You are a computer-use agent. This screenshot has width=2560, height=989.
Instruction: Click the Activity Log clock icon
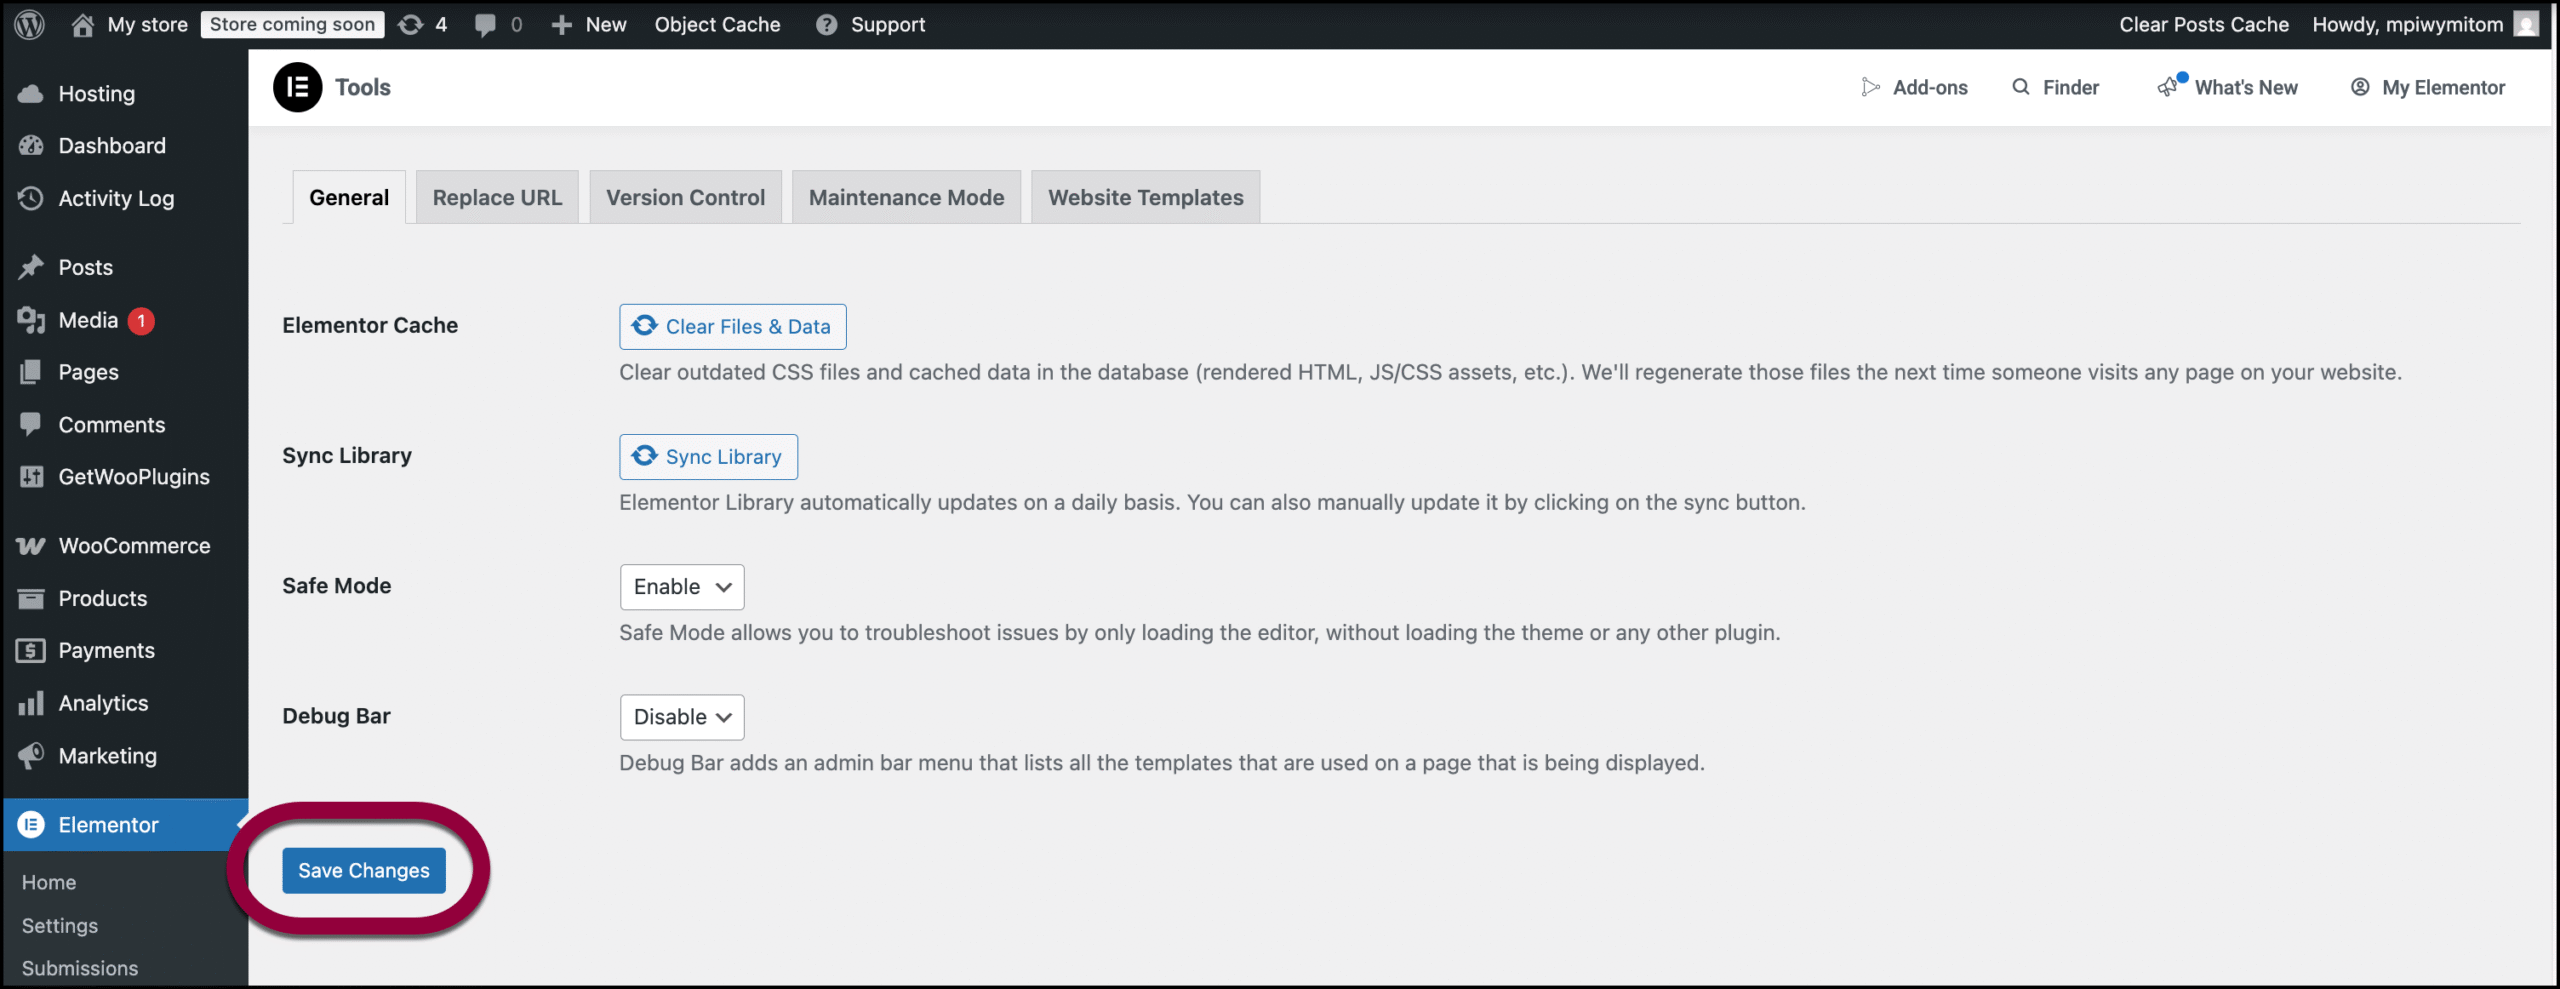click(x=31, y=198)
